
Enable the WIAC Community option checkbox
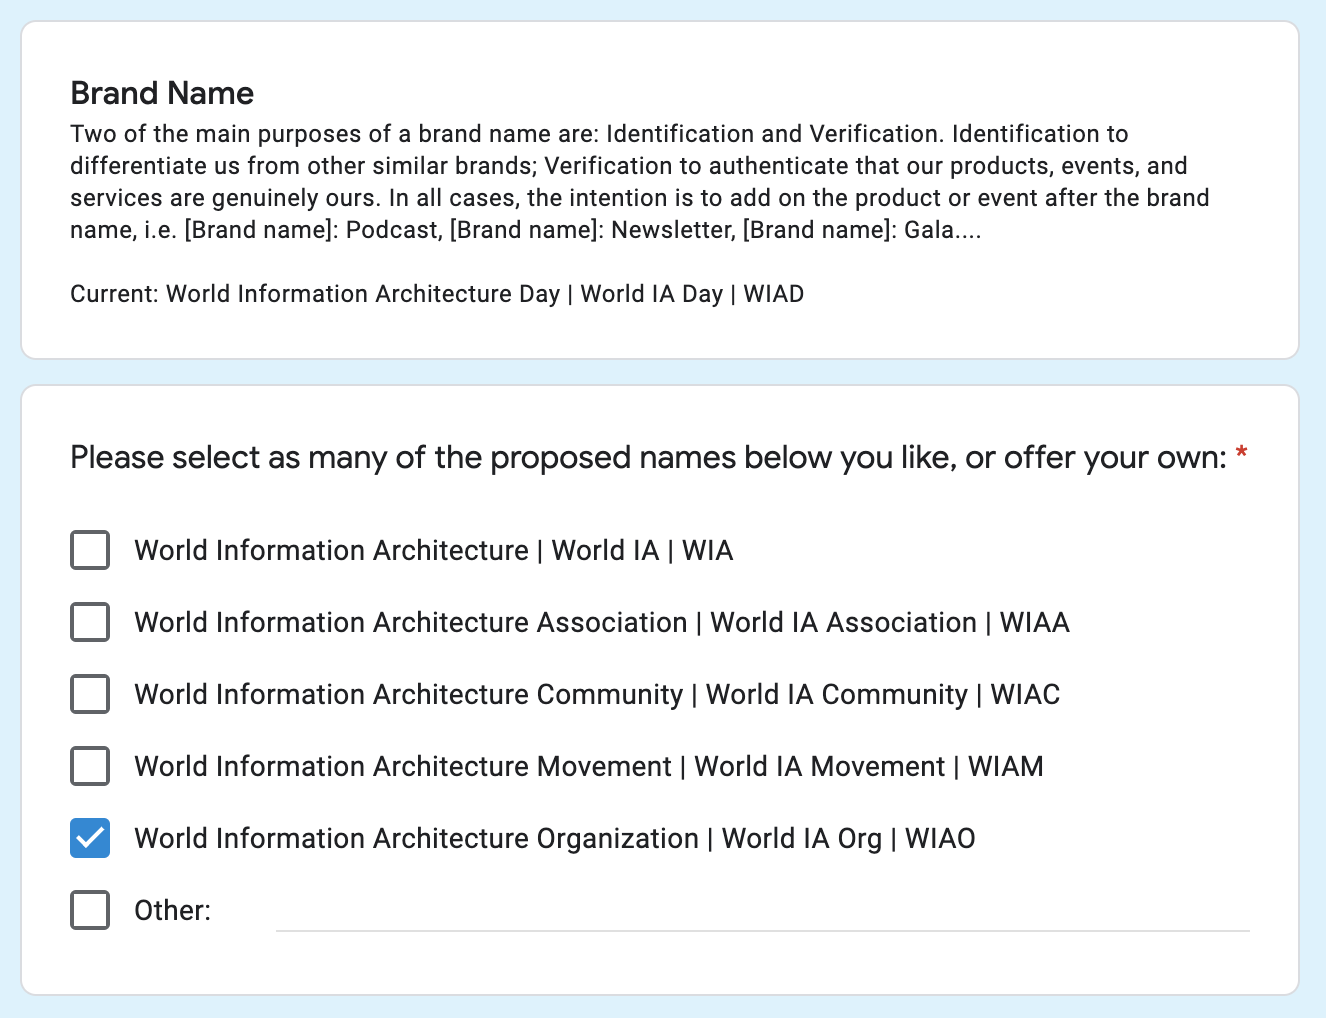[90, 694]
